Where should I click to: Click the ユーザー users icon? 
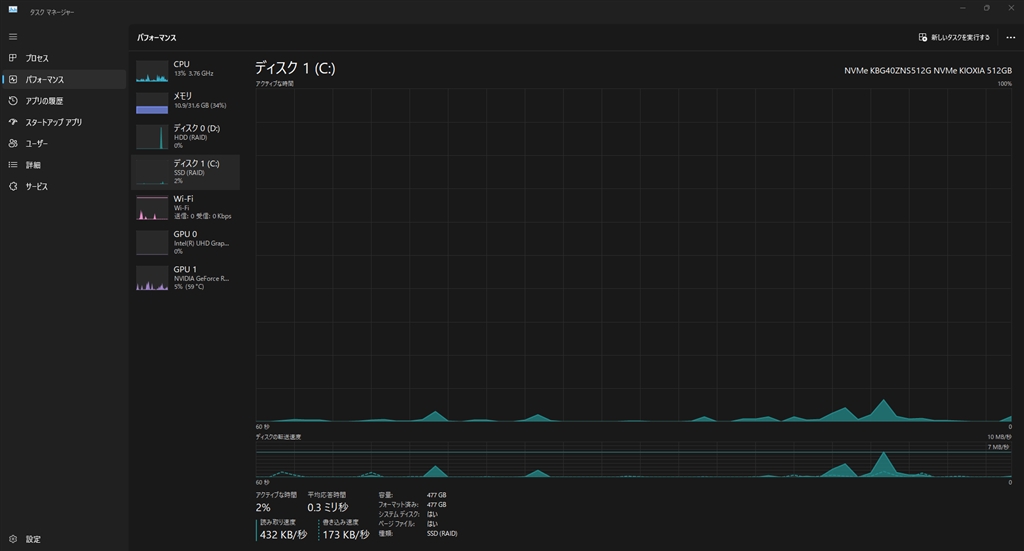13,144
